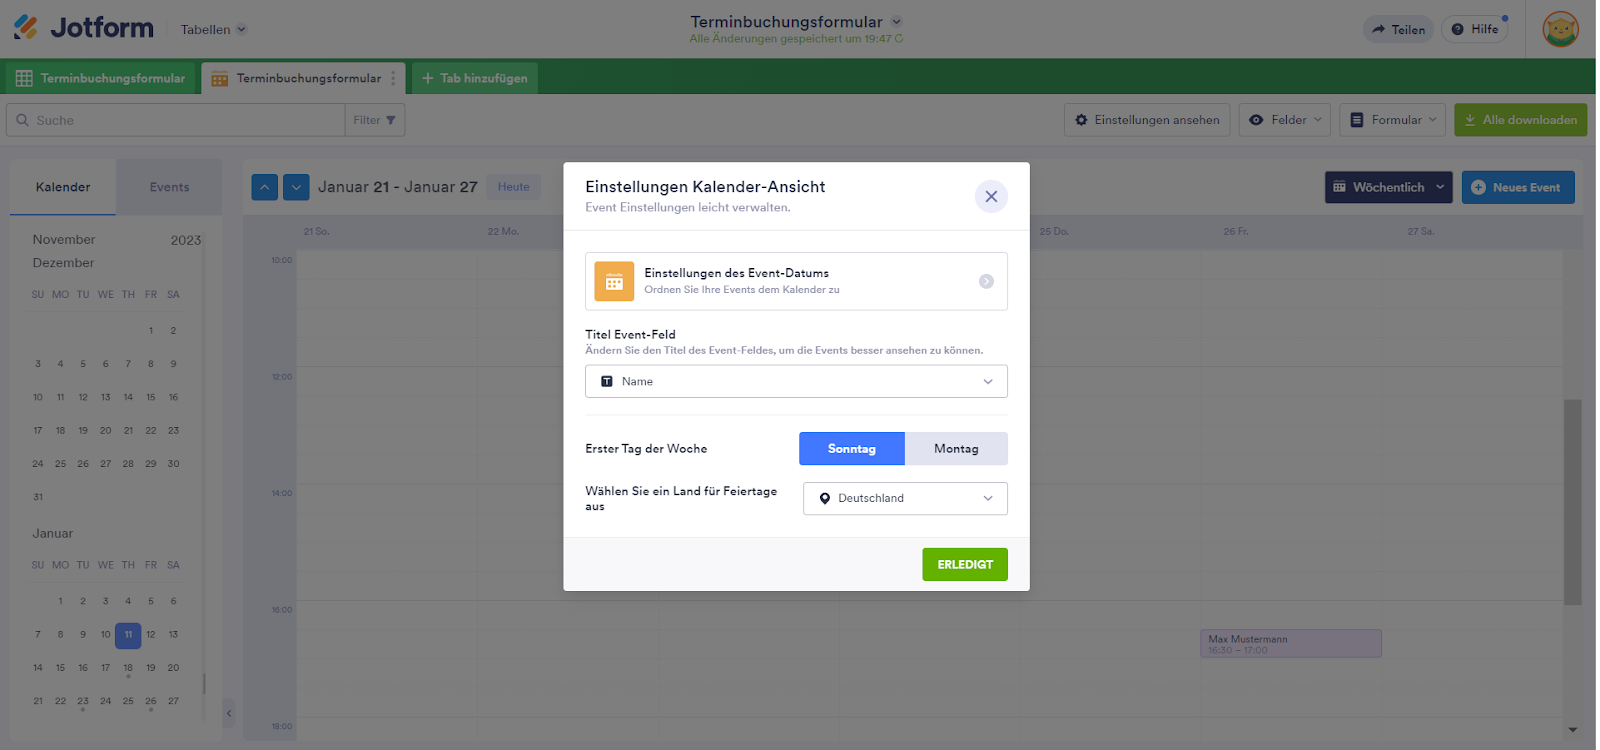Click the Neues Event button
This screenshot has height=750, width=1600.
[1517, 187]
